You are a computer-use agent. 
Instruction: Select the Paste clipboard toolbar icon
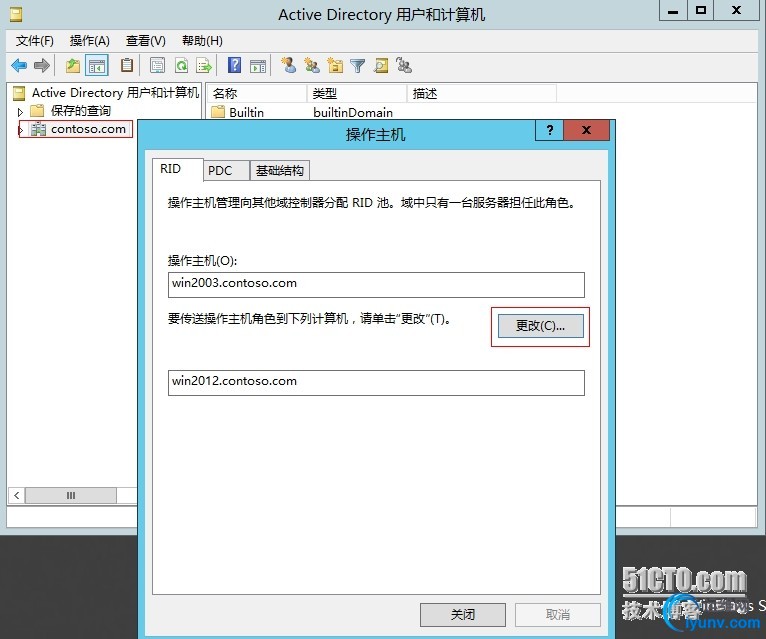[x=127, y=65]
